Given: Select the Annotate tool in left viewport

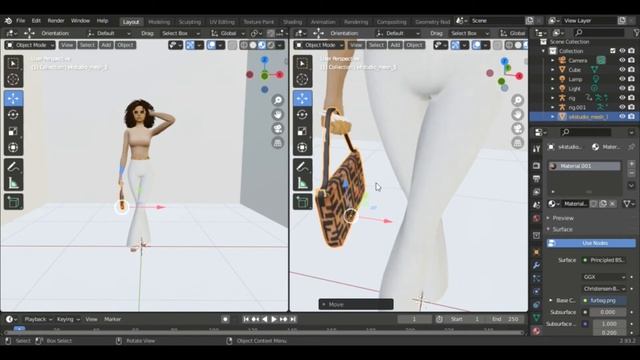Looking at the screenshot, I should tap(13, 167).
